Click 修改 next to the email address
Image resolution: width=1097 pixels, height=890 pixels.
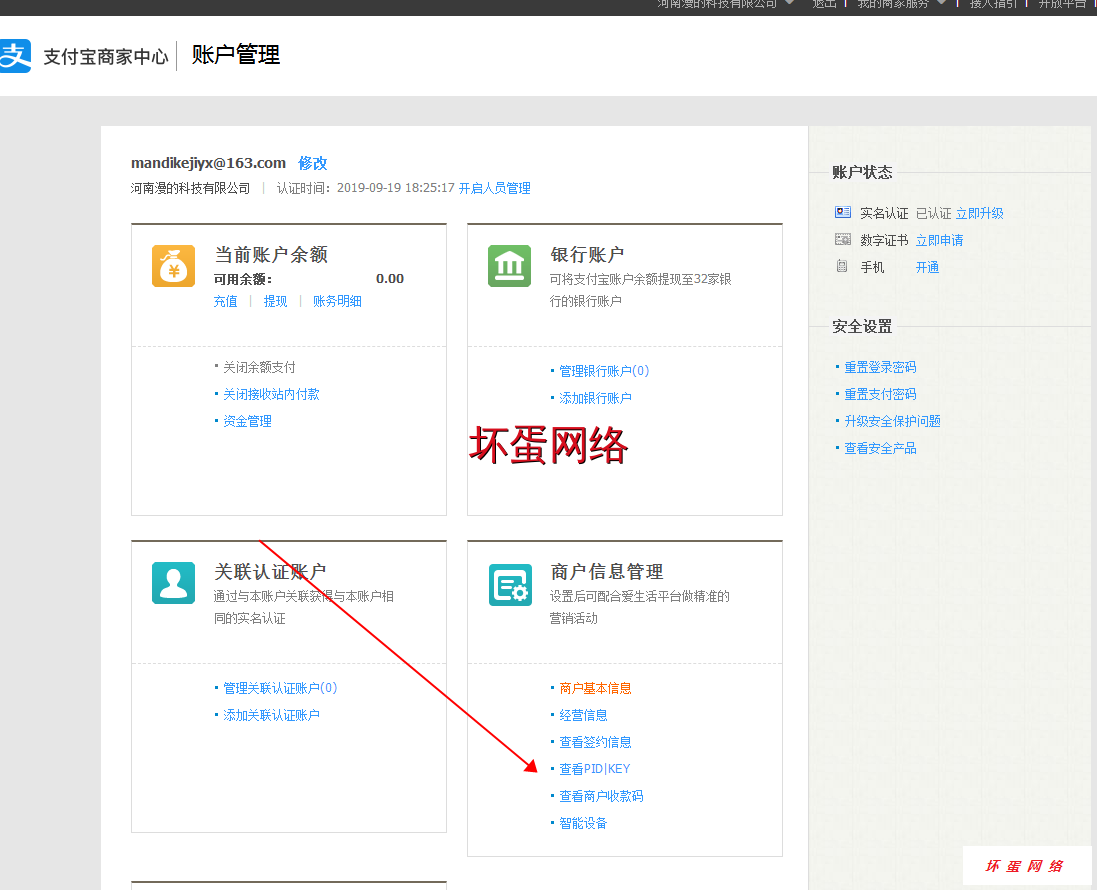[312, 163]
